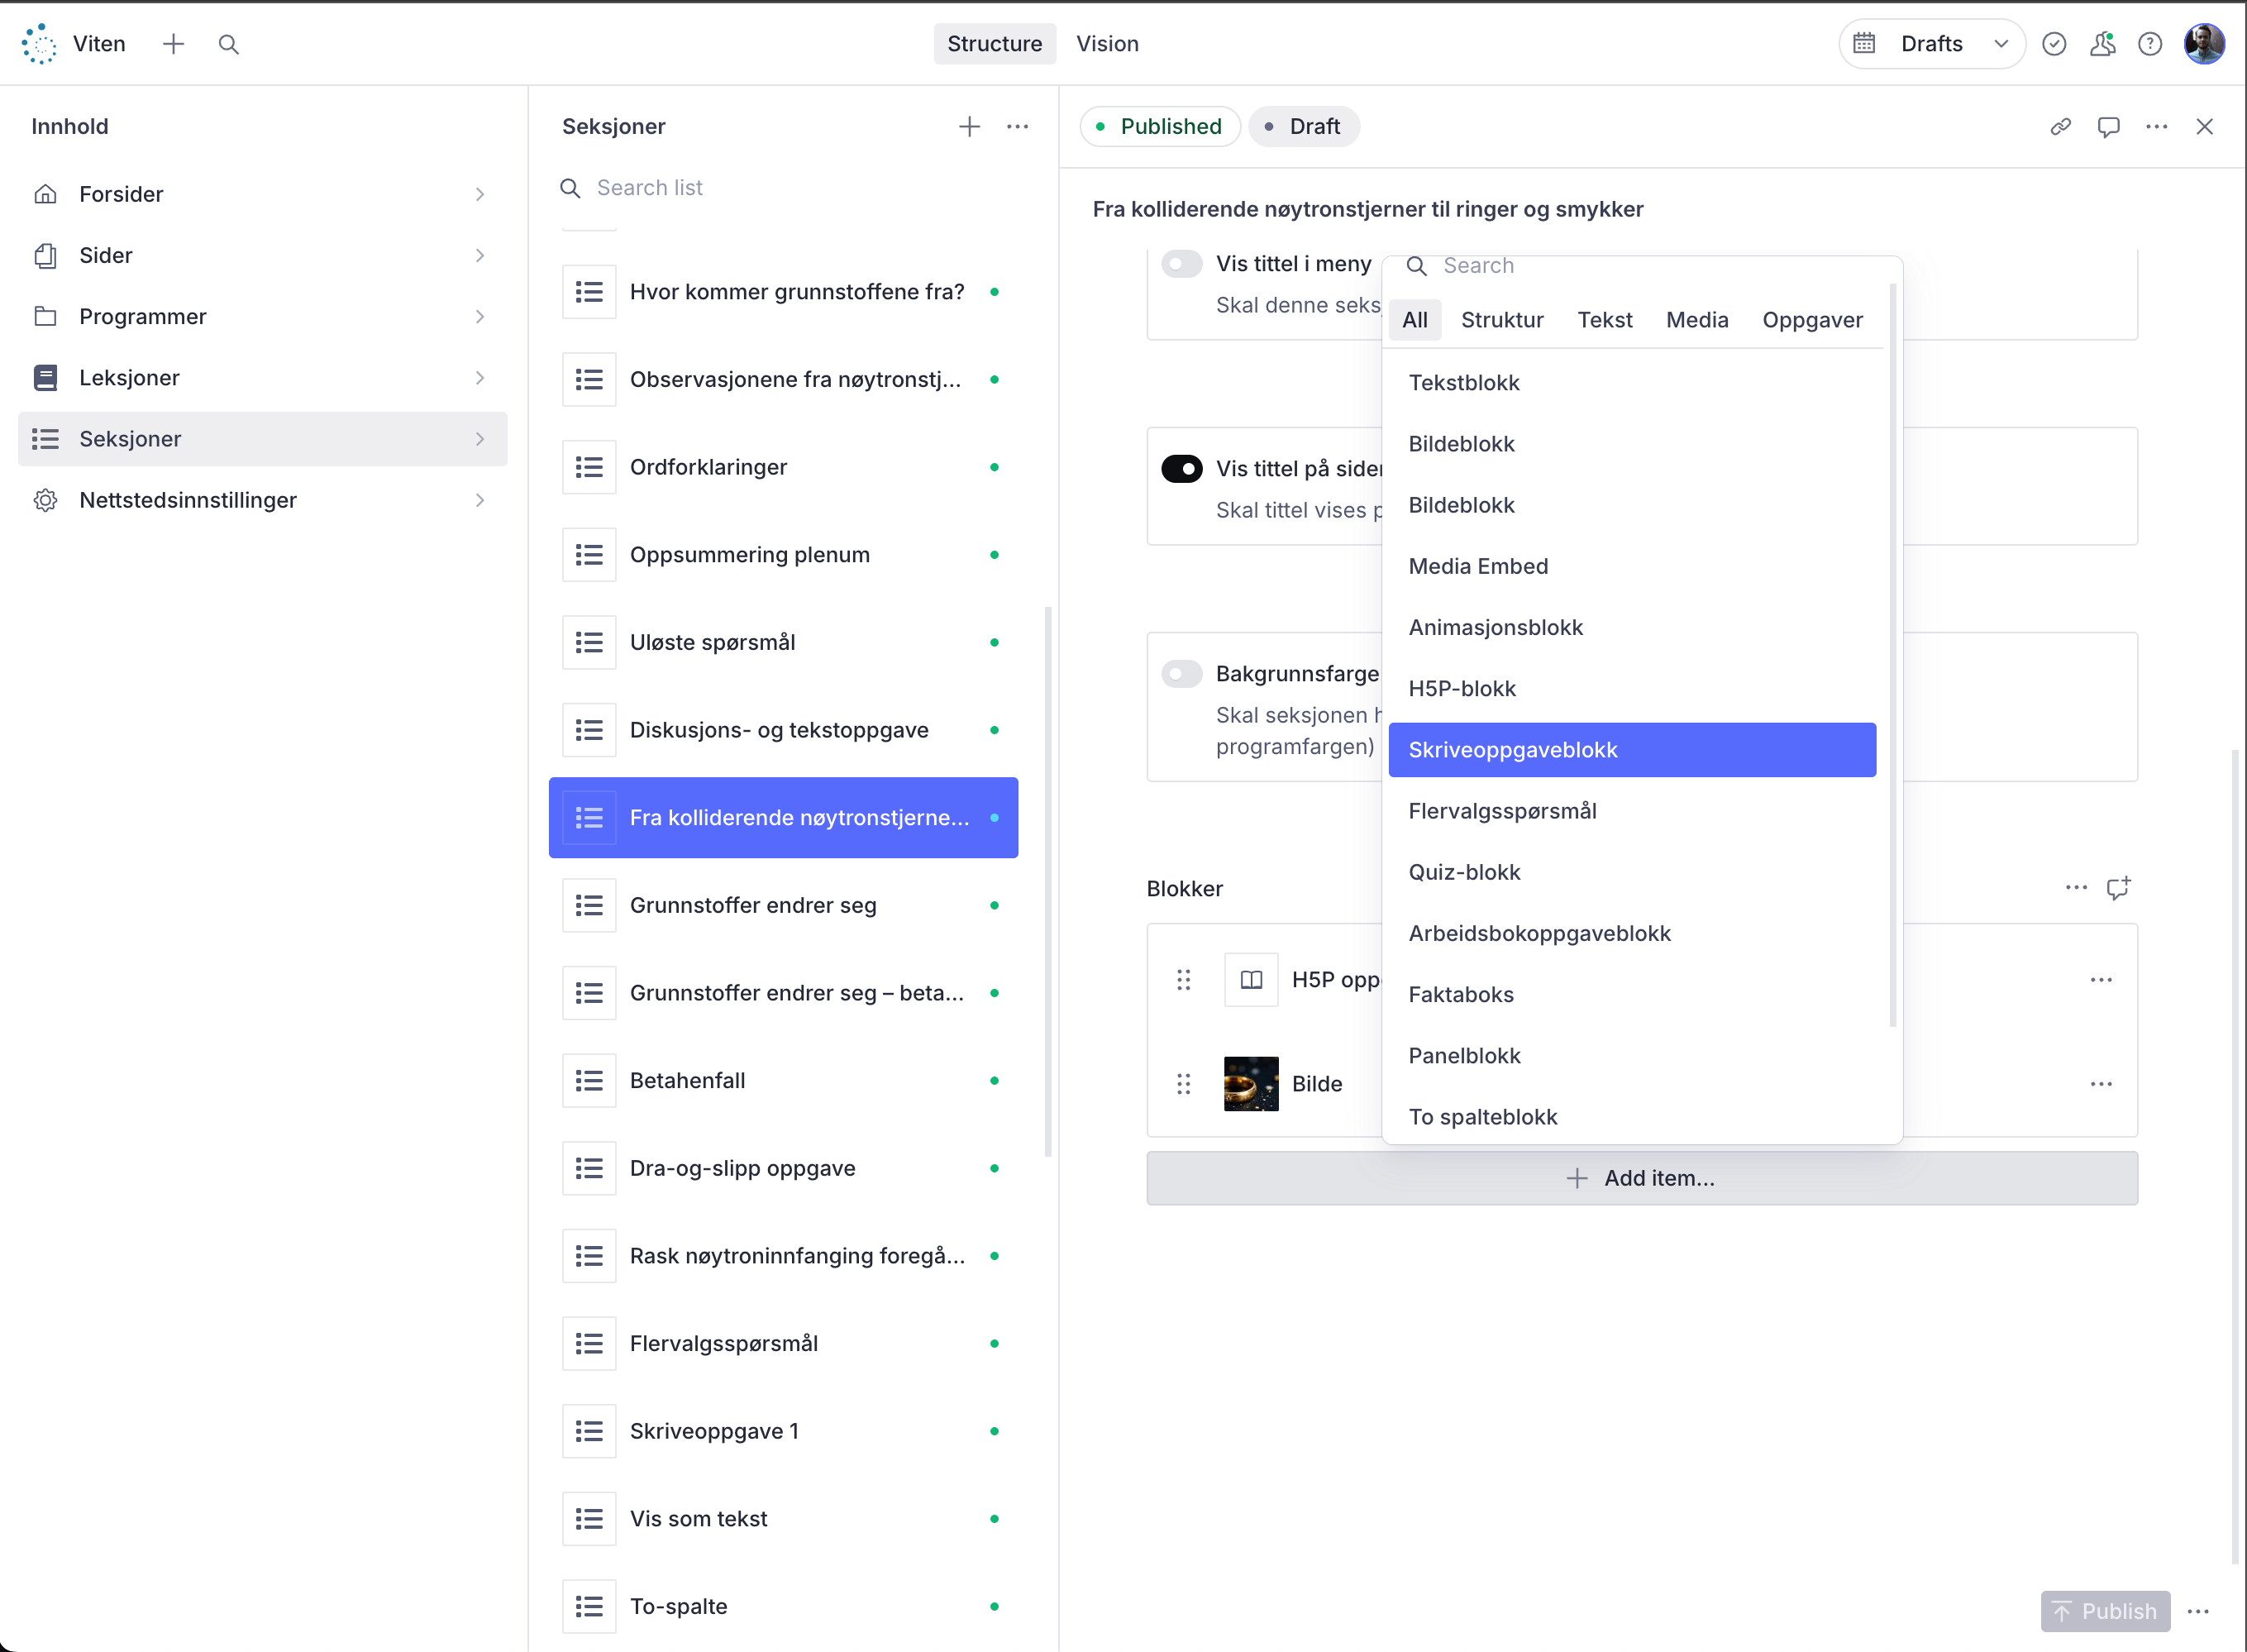Click the plus icon to add Seksjoner
Image resolution: width=2247 pixels, height=1652 pixels.
pos(968,127)
